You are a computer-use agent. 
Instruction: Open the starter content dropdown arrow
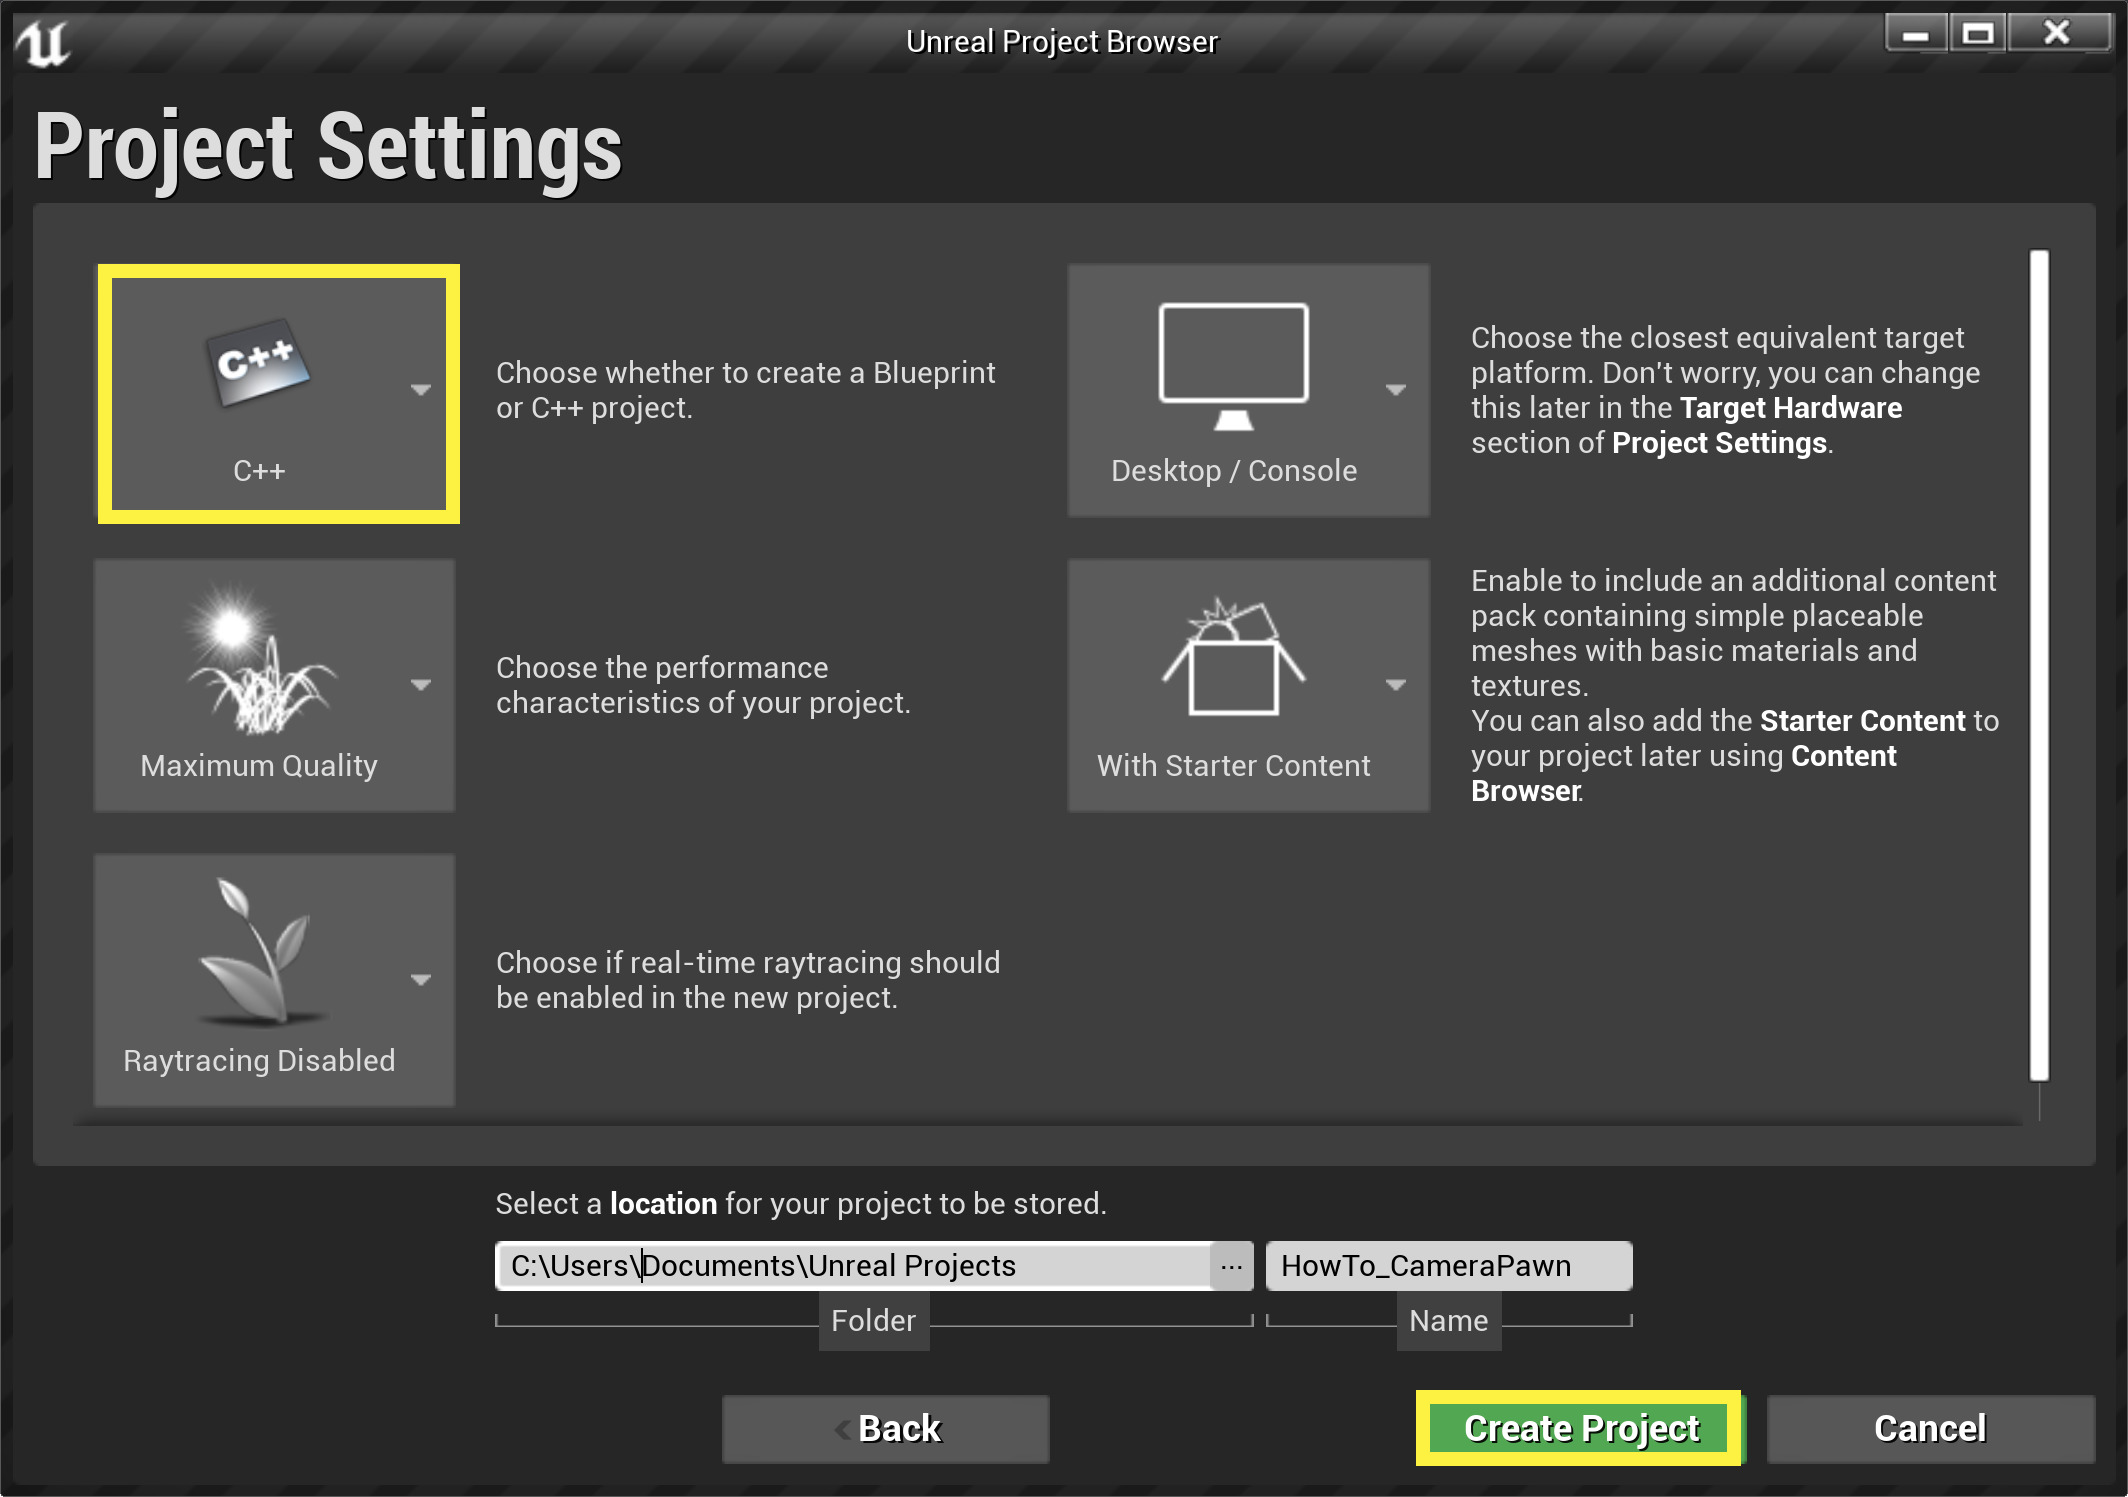pos(1395,685)
